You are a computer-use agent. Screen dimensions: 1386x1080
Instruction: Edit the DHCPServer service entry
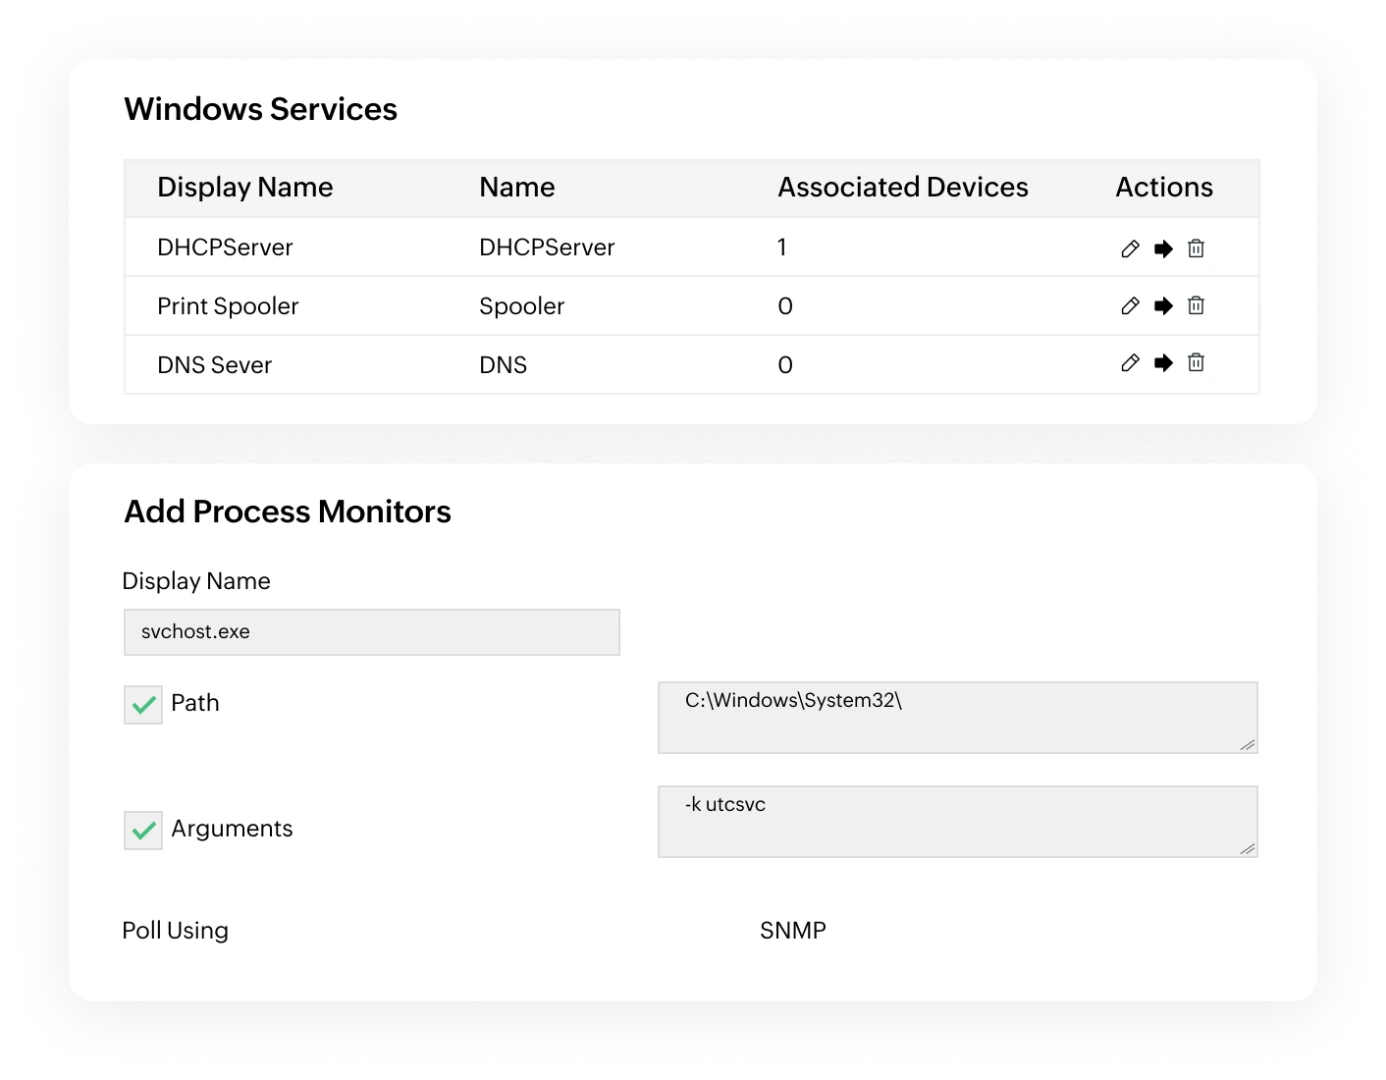tap(1130, 248)
